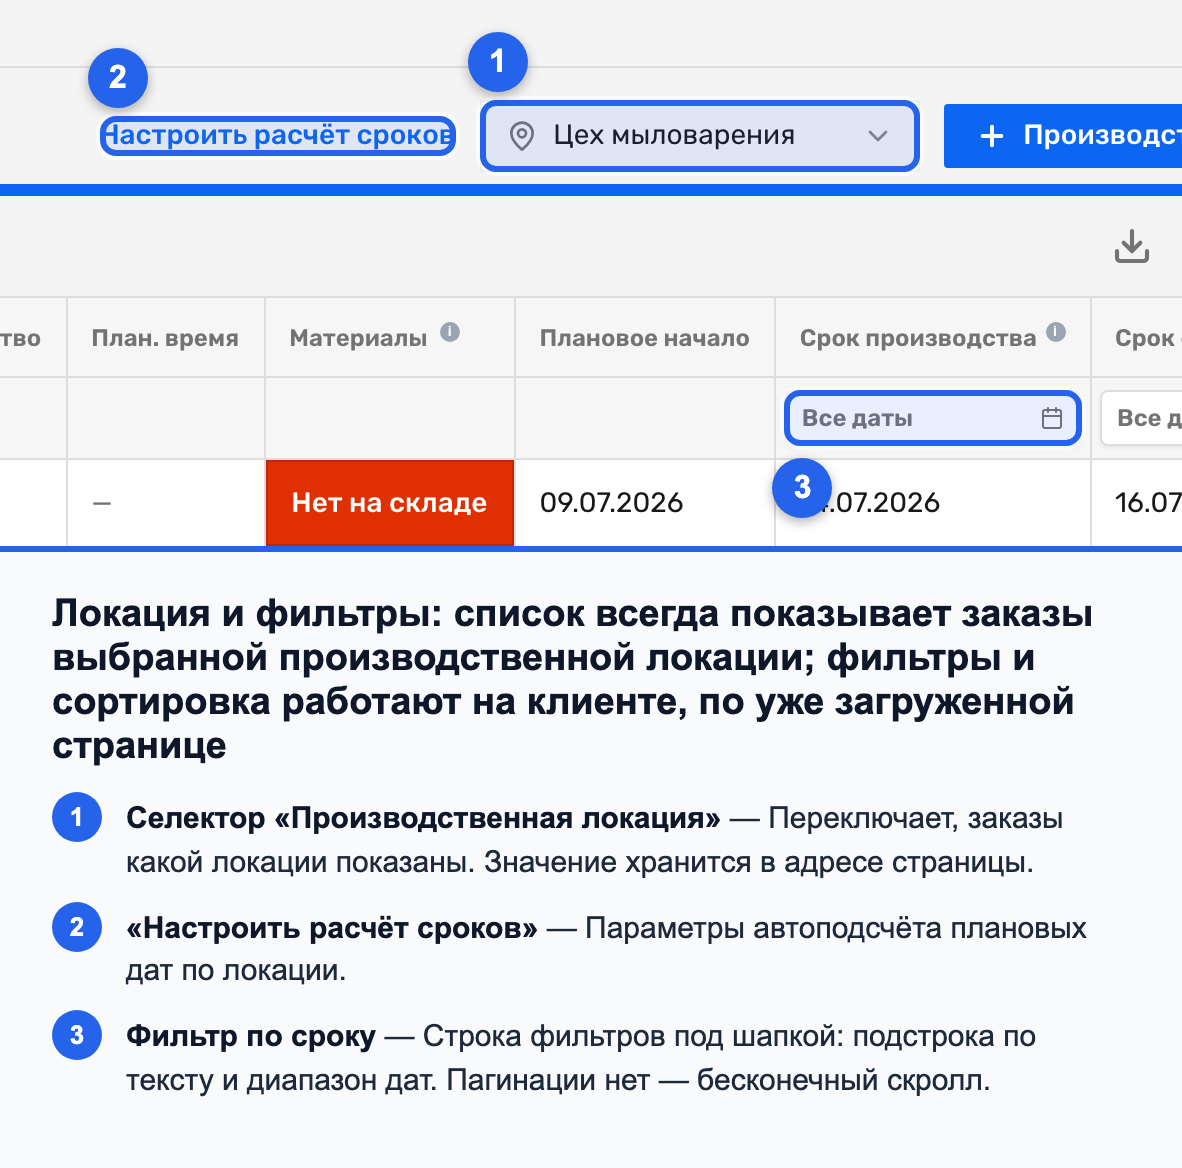This screenshot has width=1182, height=1168.
Task: Open the «Настроить расчёт сроков» link
Action: [278, 136]
